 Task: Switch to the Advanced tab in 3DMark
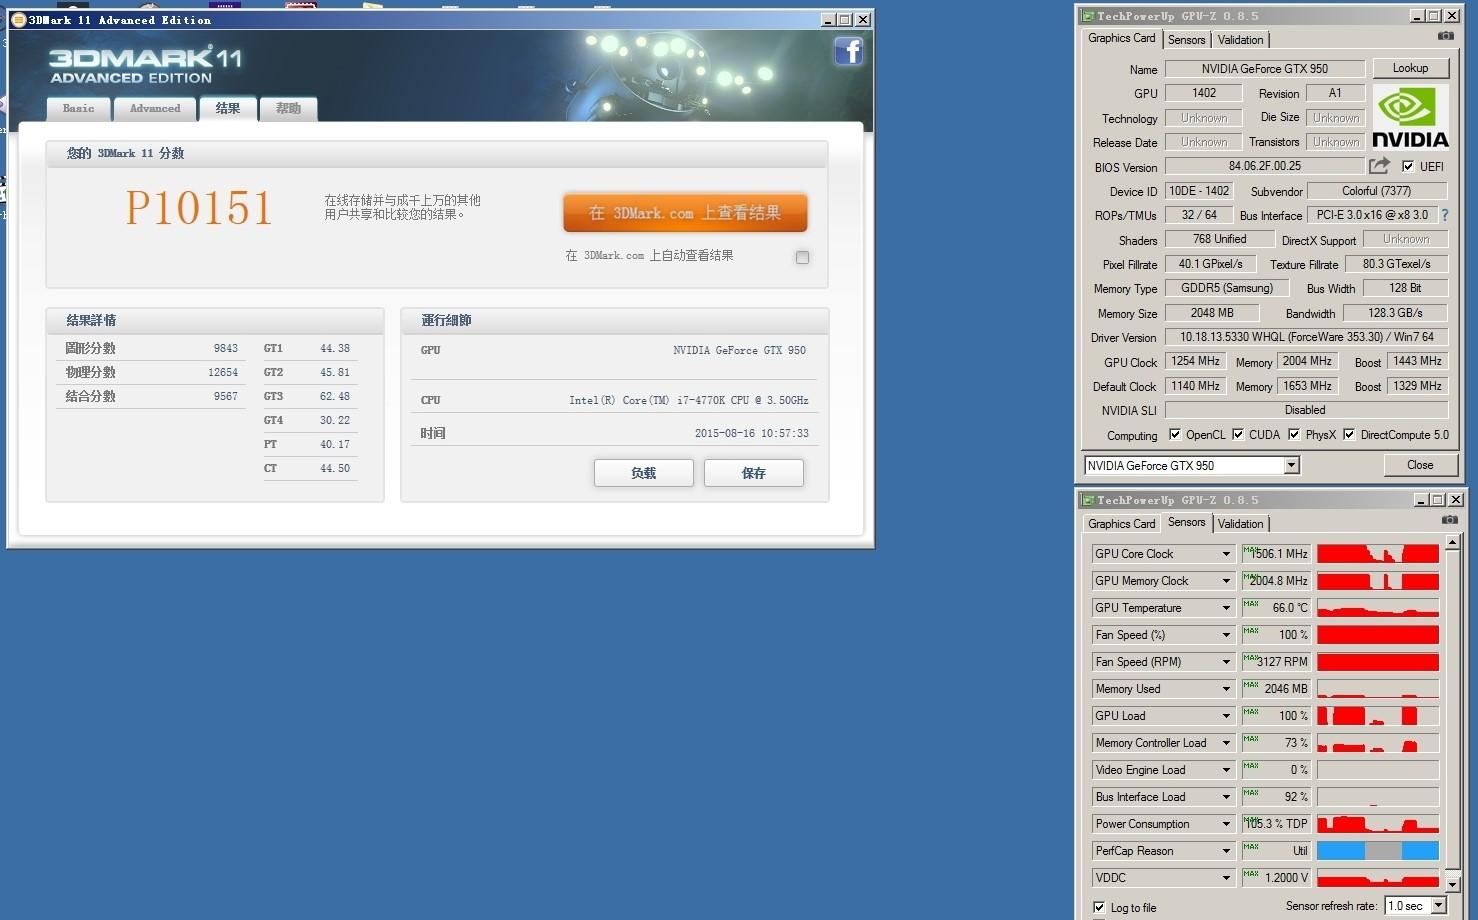[155, 109]
